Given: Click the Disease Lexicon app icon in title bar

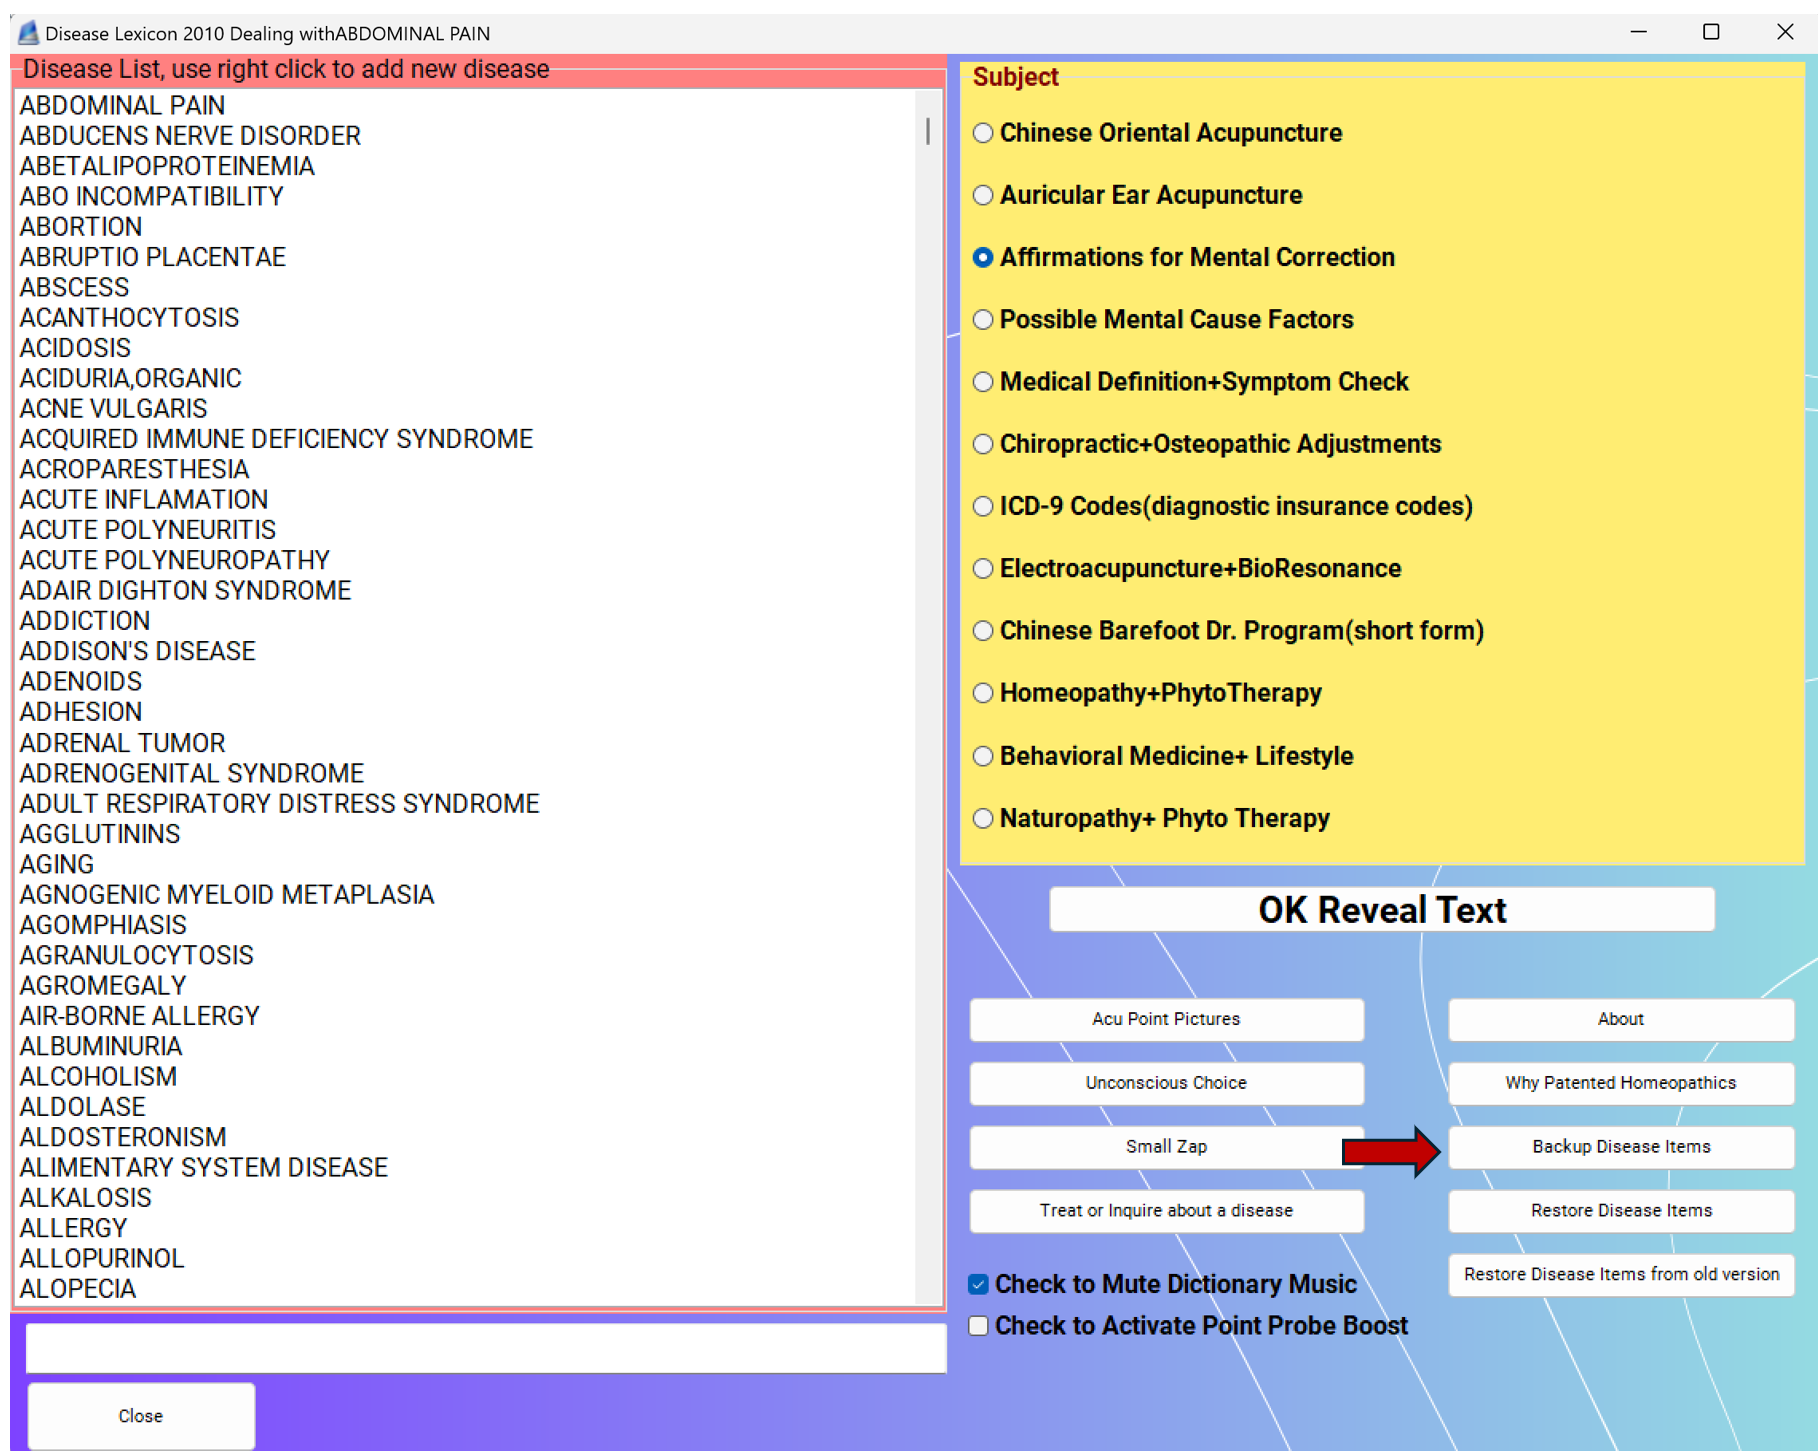Looking at the screenshot, I should pos(28,33).
